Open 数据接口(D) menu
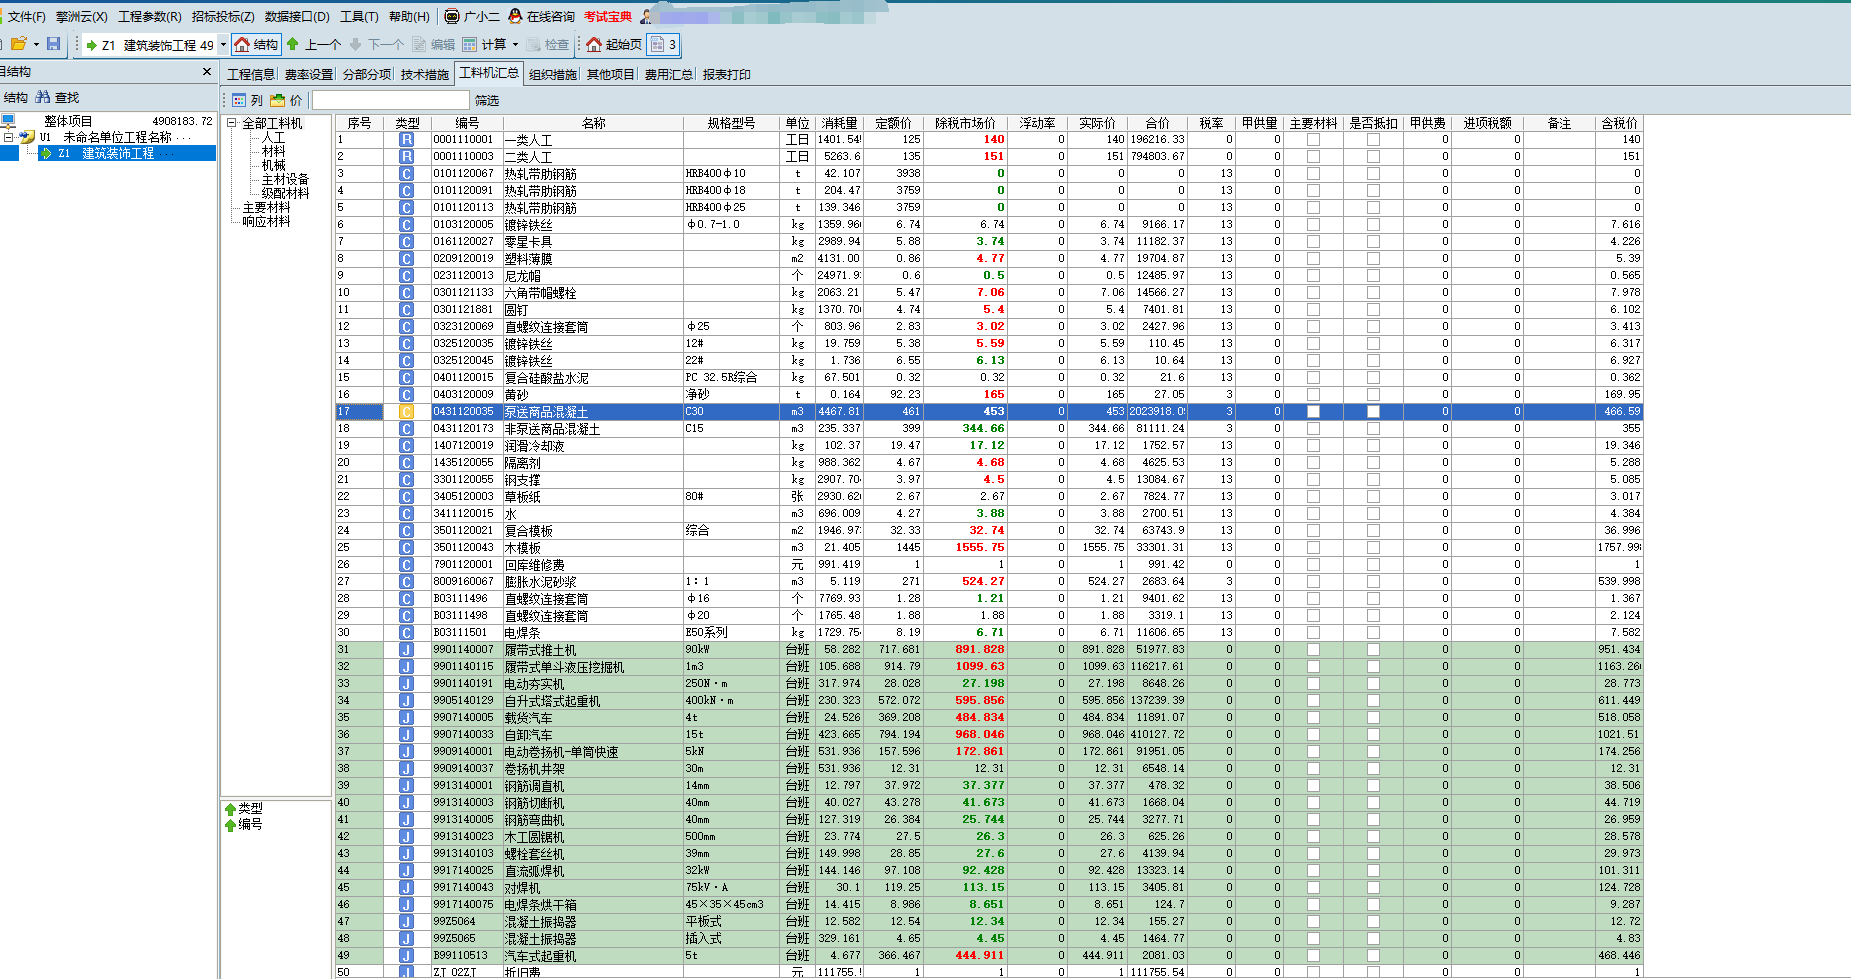1851x979 pixels. [x=297, y=16]
